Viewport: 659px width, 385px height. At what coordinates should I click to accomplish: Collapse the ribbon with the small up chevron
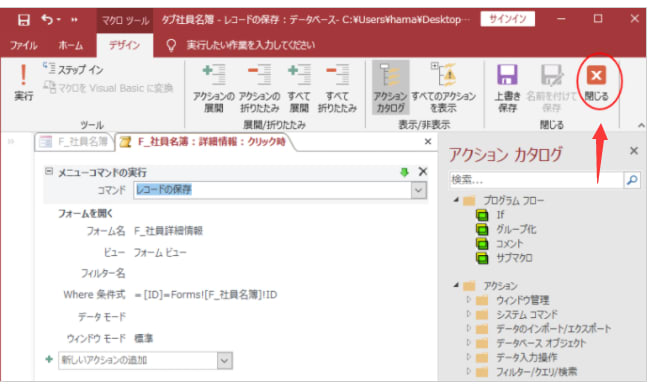tap(641, 125)
